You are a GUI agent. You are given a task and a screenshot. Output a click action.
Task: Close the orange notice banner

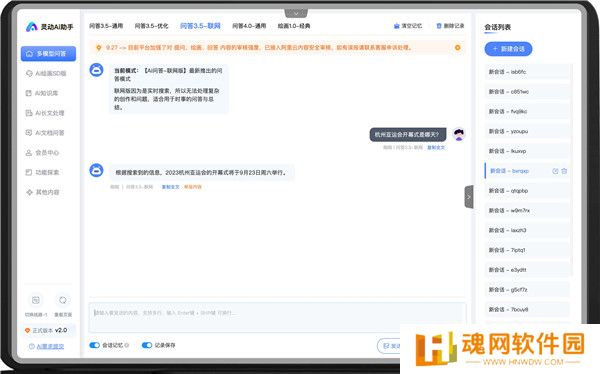pos(458,47)
